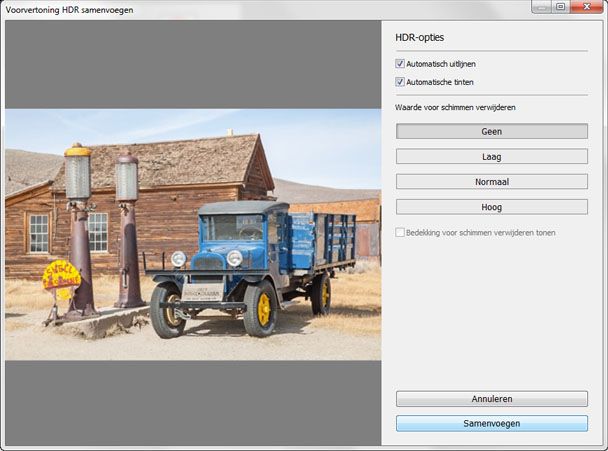Close the Voorvertoning HDR samenvoegen window
This screenshot has height=451, width=608.
coord(587,7)
